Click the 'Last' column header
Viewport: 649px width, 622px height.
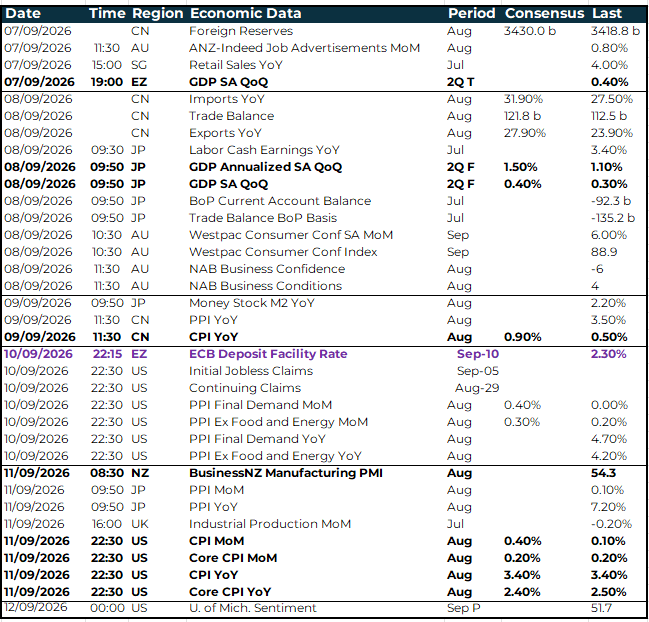click(607, 14)
